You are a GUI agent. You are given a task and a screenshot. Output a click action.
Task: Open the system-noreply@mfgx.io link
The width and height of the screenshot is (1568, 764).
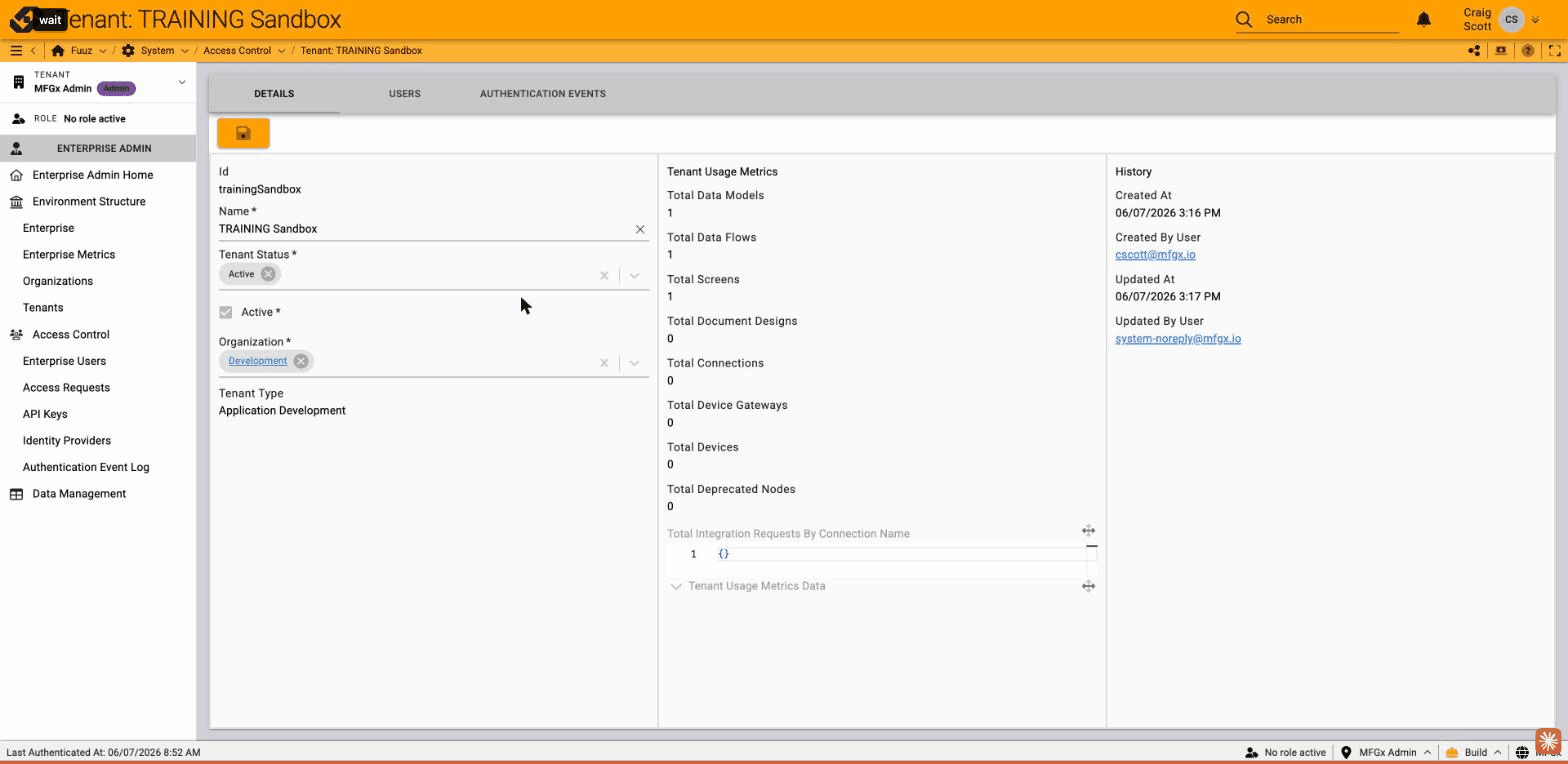pos(1178,339)
